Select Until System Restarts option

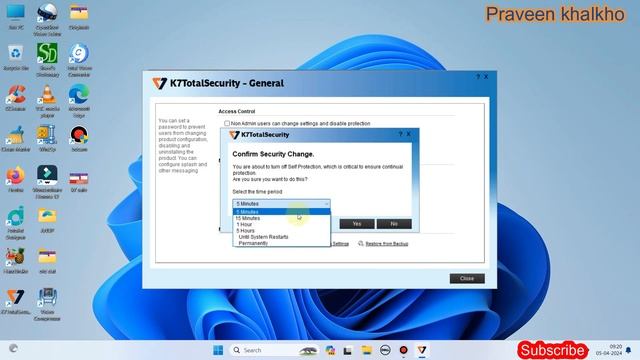click(281, 237)
